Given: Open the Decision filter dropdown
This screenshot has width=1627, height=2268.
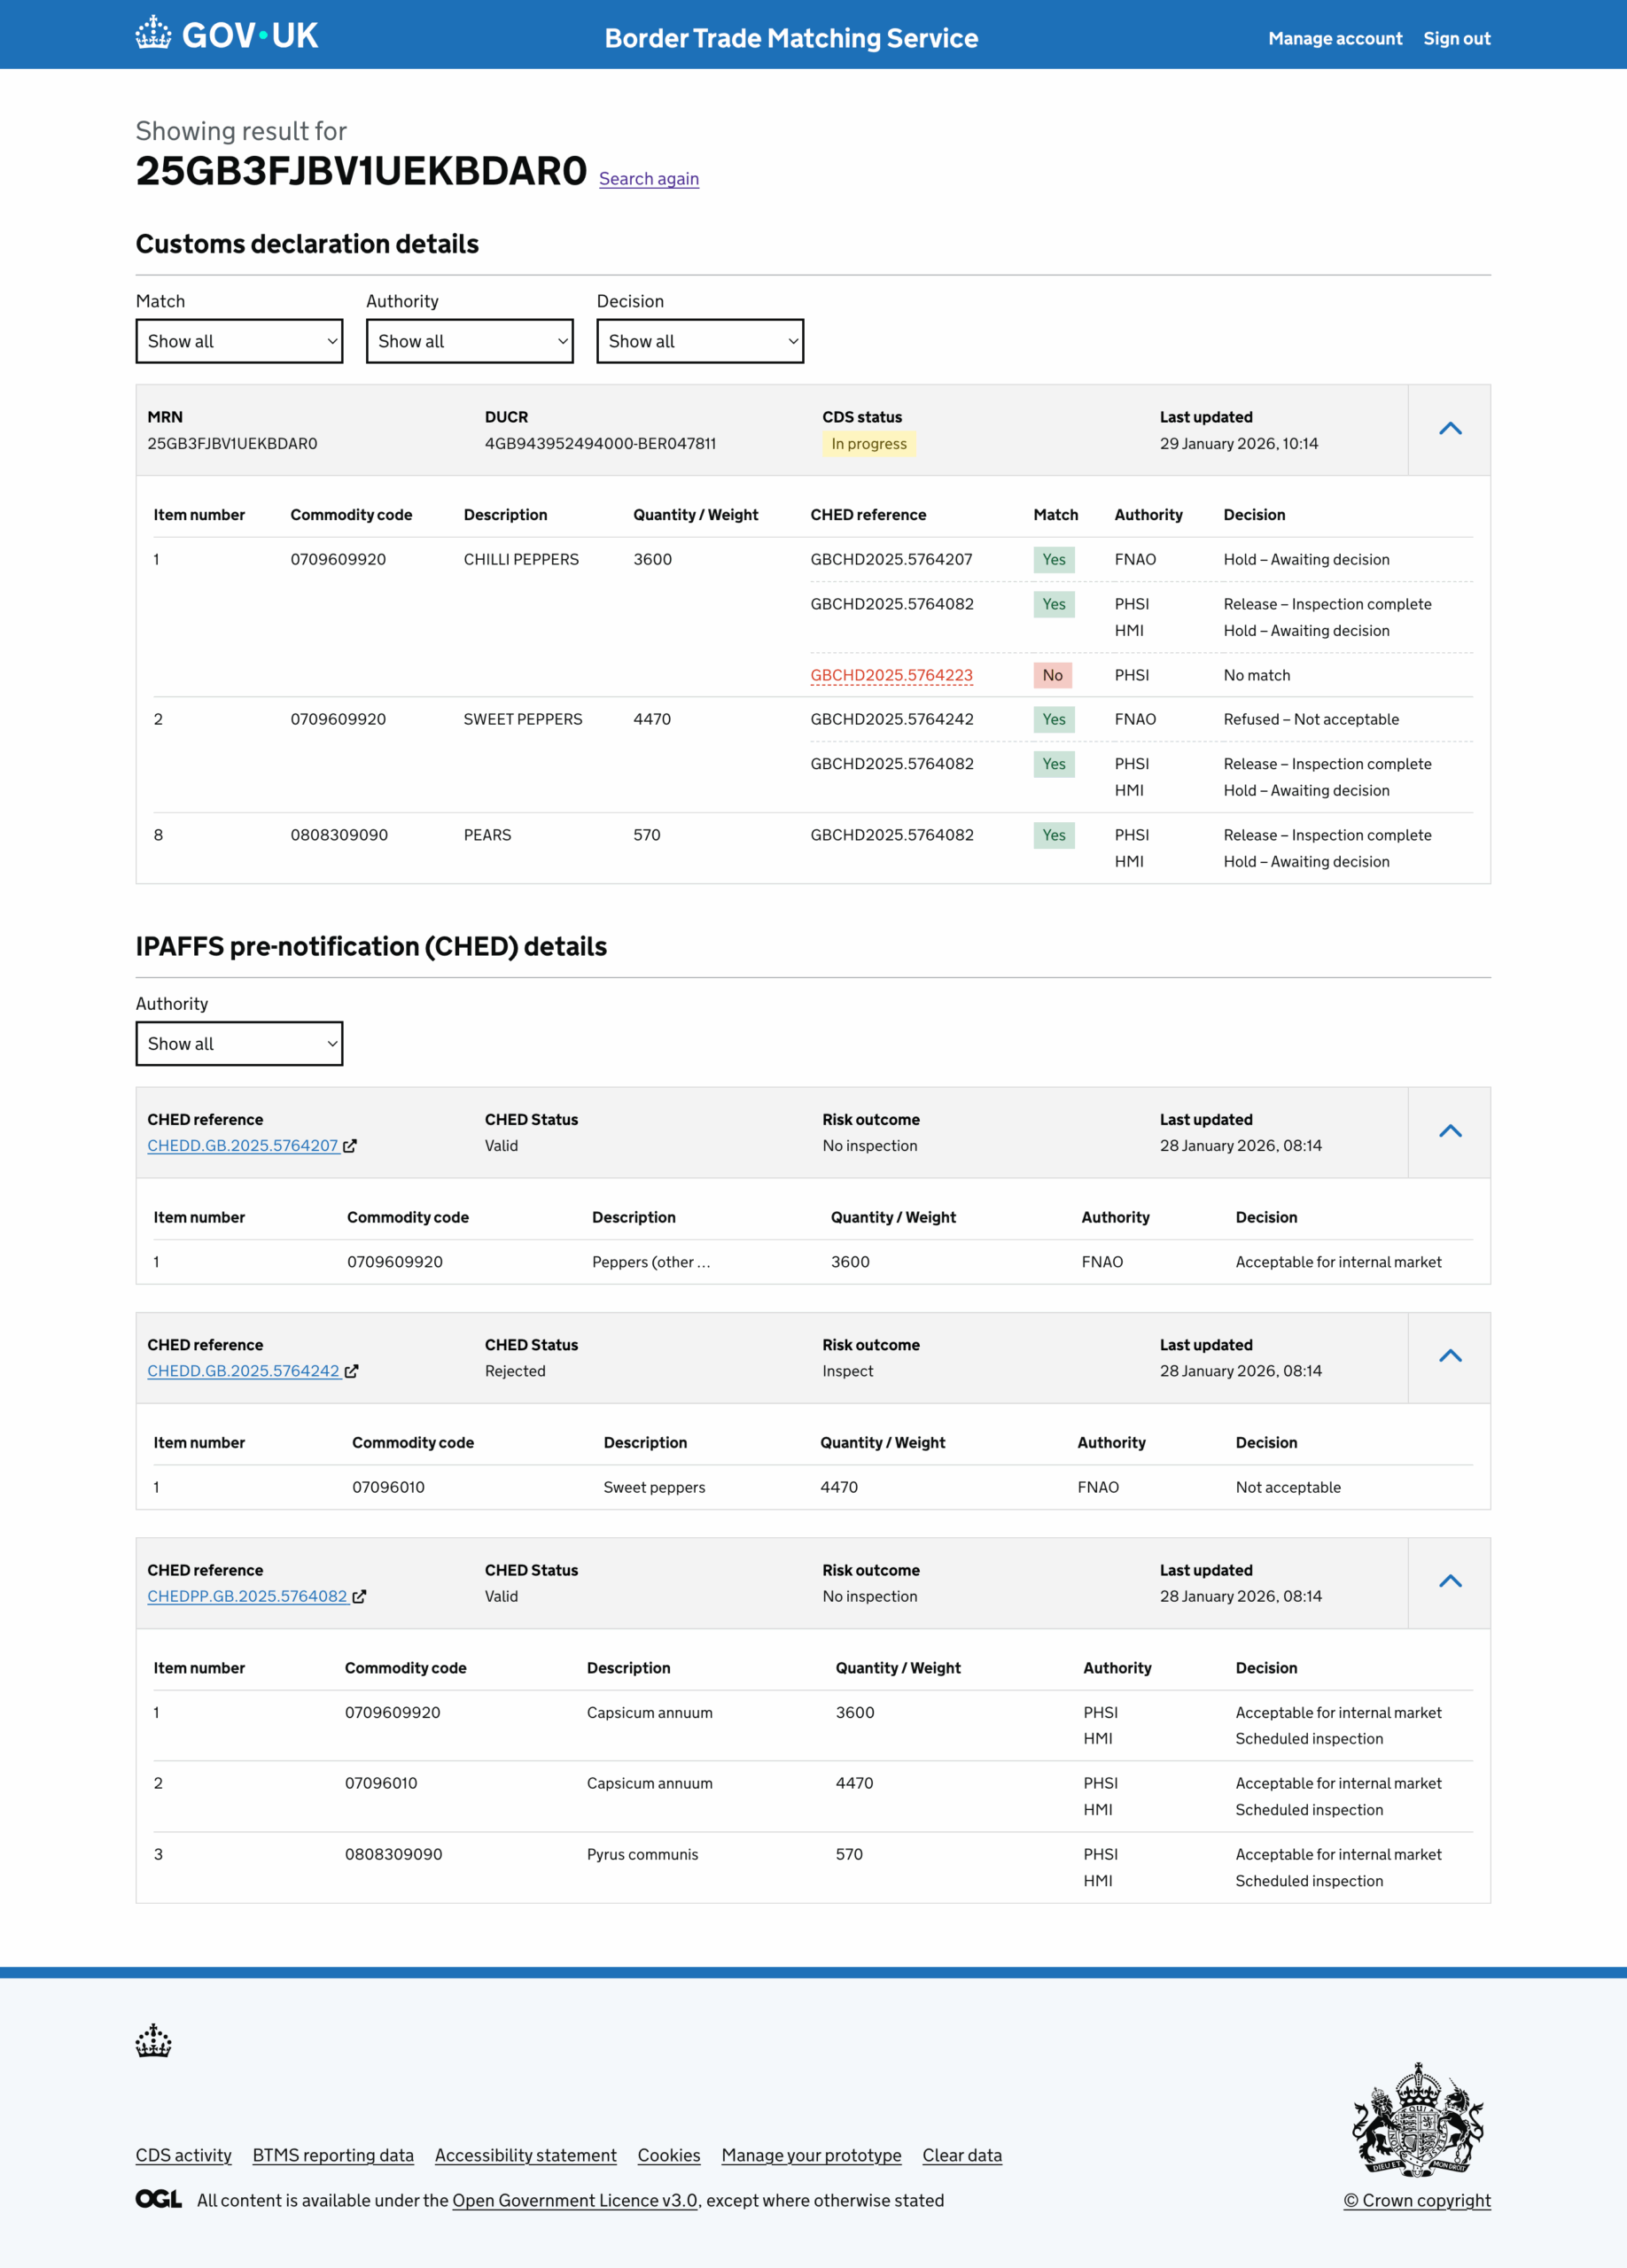Looking at the screenshot, I should tap(699, 341).
